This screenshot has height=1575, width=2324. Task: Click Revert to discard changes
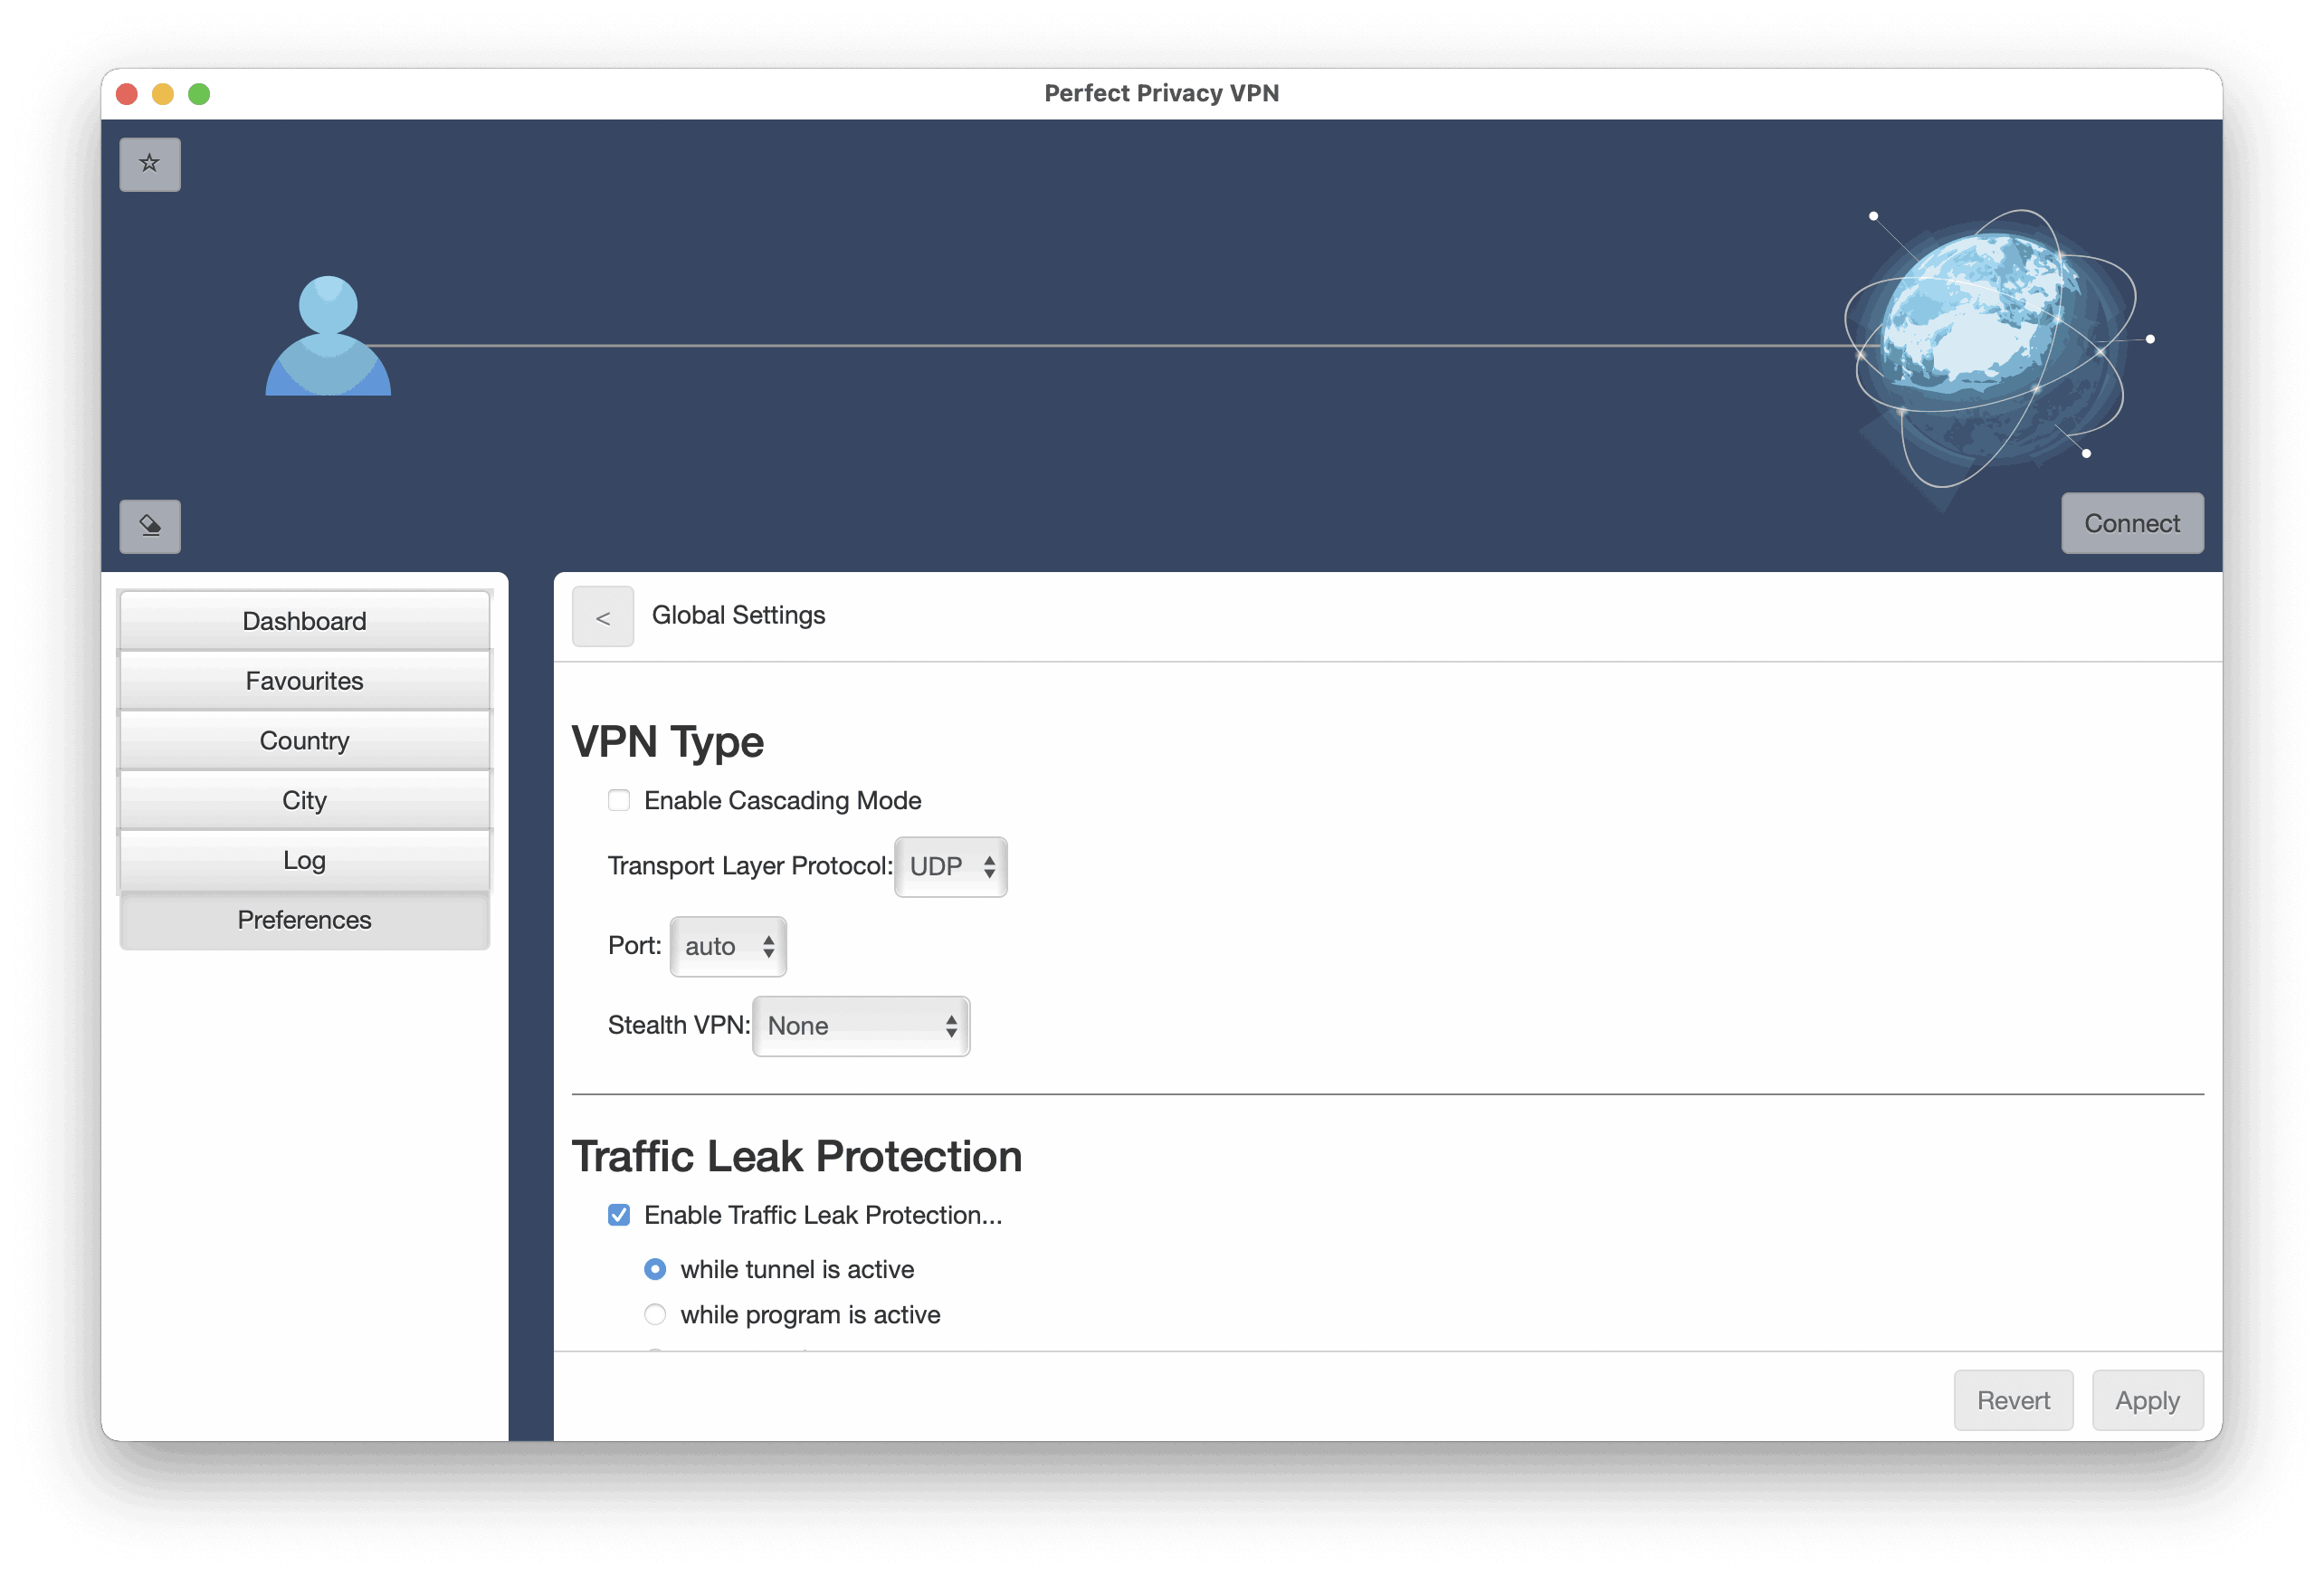click(x=2013, y=1401)
